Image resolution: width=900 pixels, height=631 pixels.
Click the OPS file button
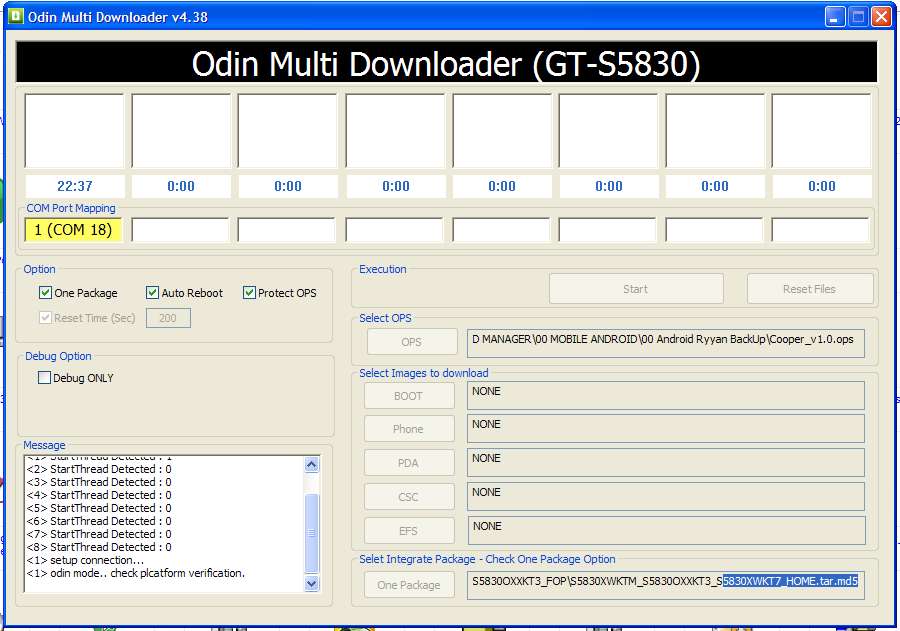(412, 342)
